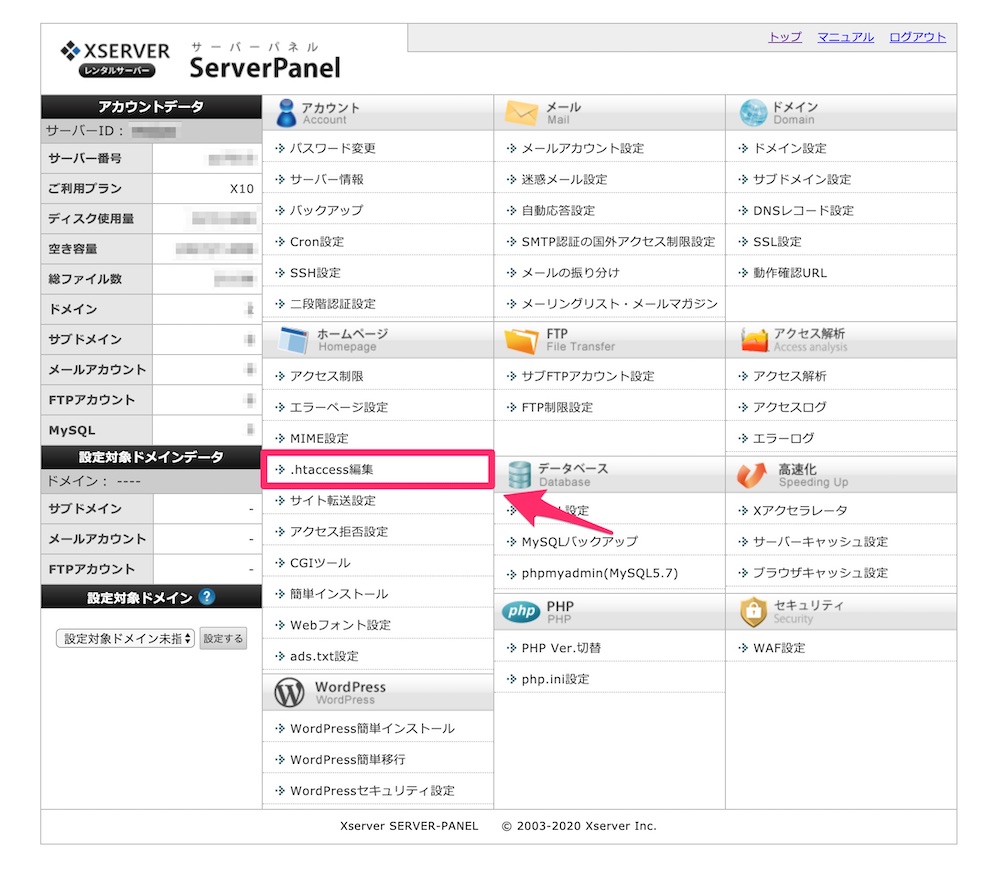Open 二段階認証設定
This screenshot has height=872, width=1000.
(332, 304)
